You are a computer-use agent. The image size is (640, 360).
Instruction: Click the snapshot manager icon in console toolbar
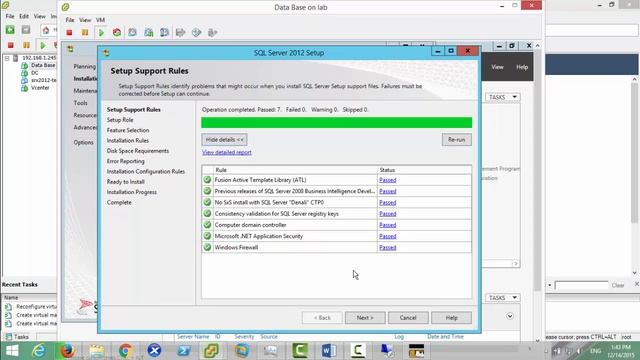point(164,32)
